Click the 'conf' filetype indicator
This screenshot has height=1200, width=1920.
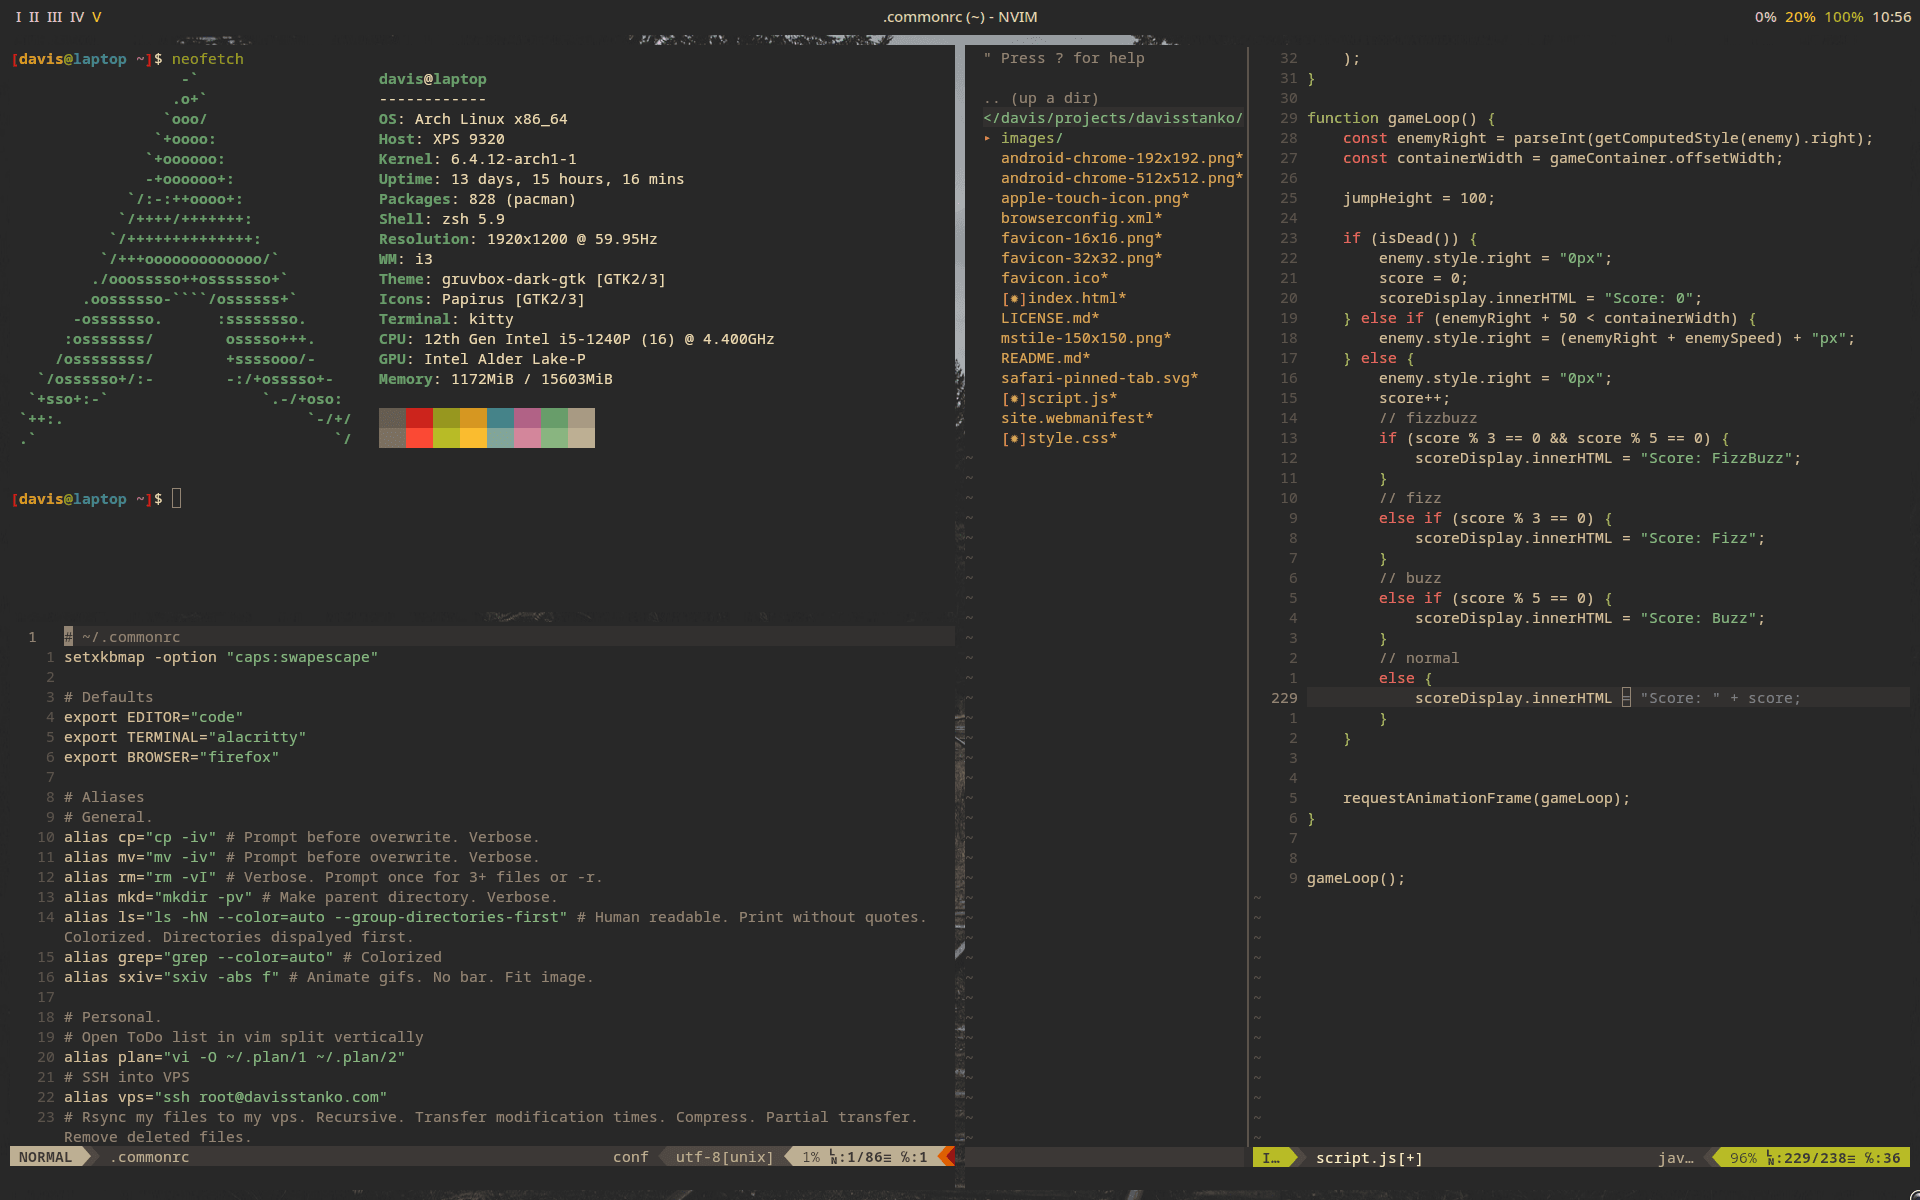click(630, 1157)
